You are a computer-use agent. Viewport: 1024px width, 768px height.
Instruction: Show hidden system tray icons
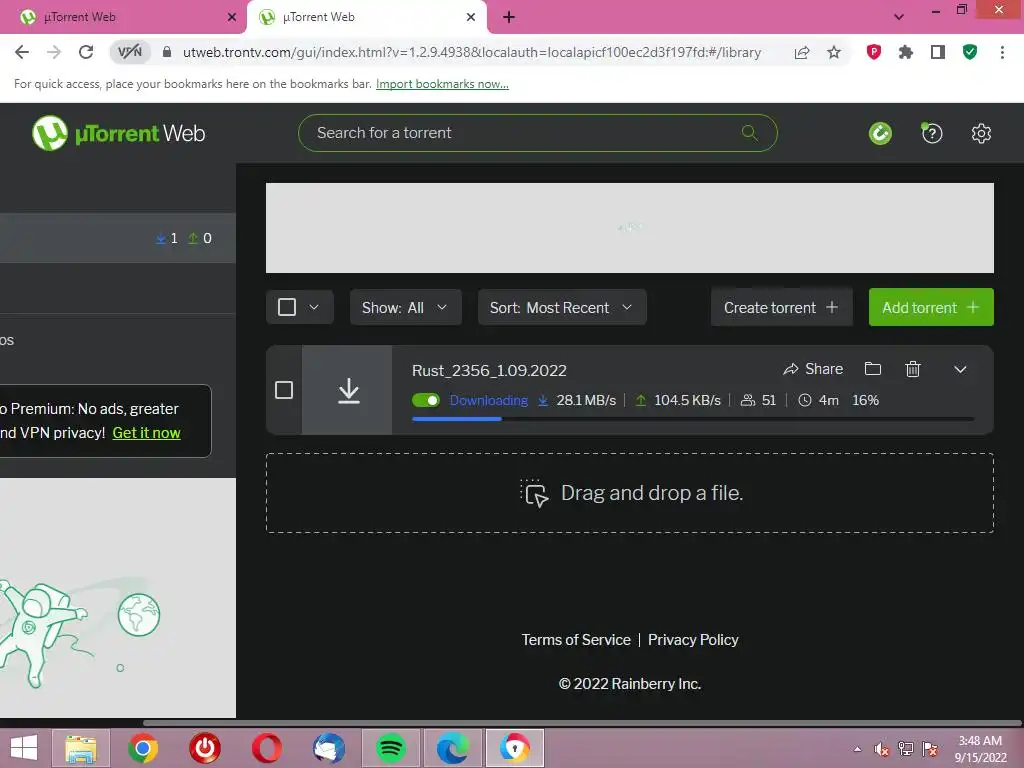(857, 749)
